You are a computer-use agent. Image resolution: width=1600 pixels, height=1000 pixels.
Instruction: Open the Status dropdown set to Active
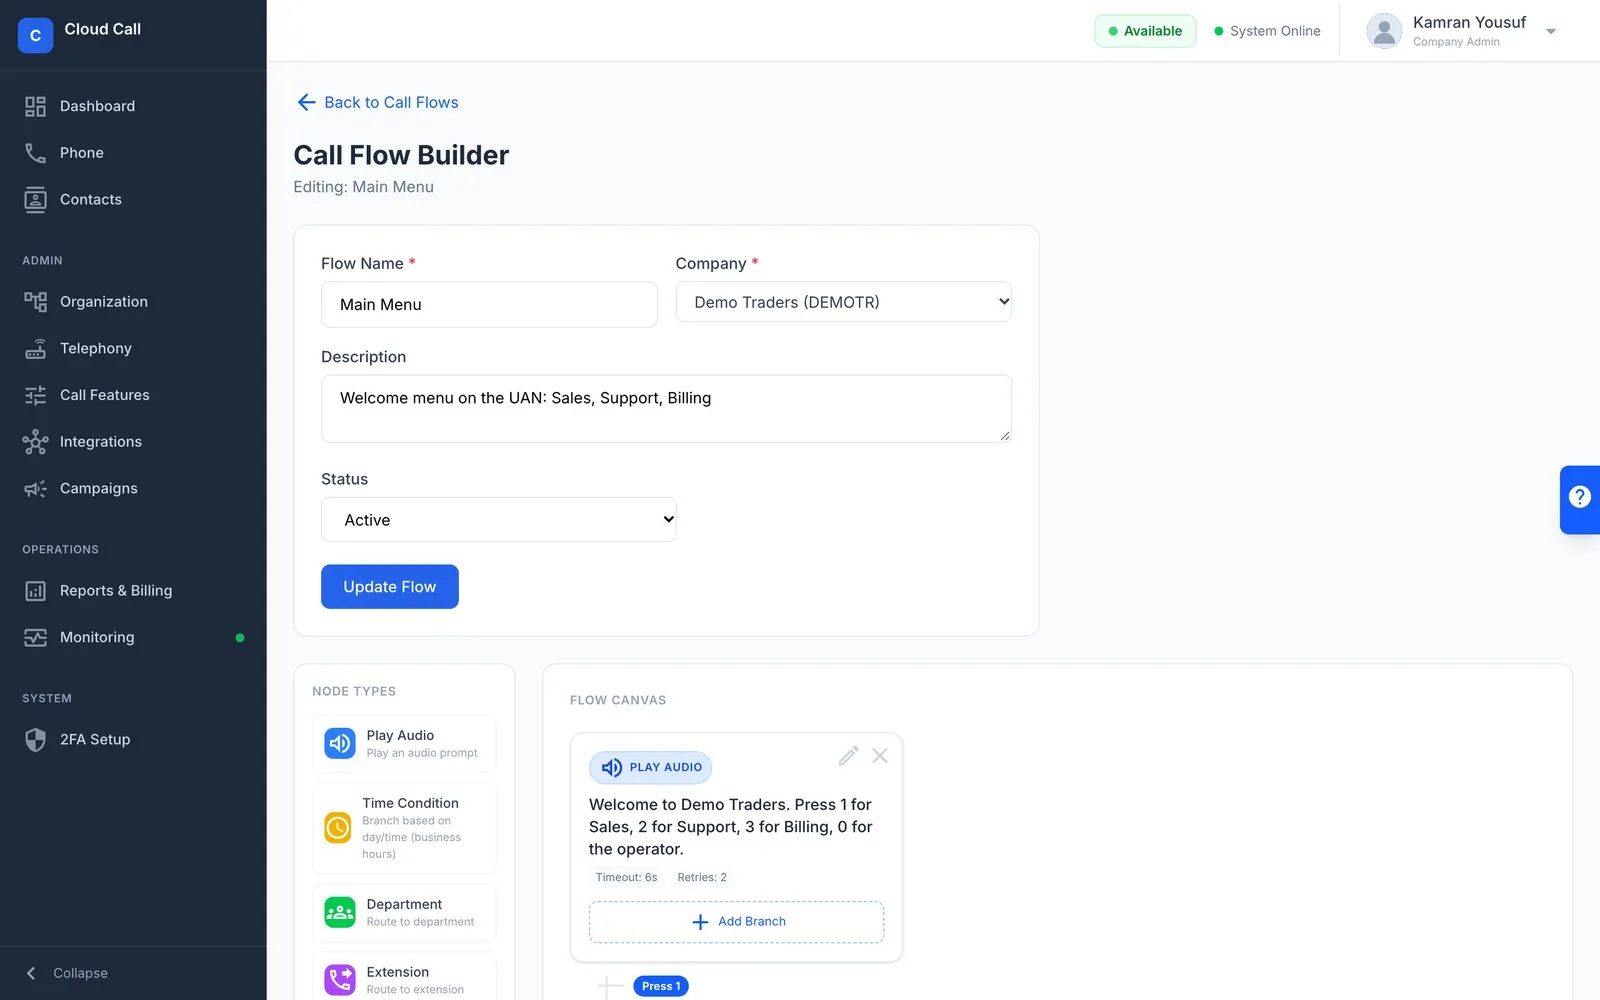click(x=498, y=520)
